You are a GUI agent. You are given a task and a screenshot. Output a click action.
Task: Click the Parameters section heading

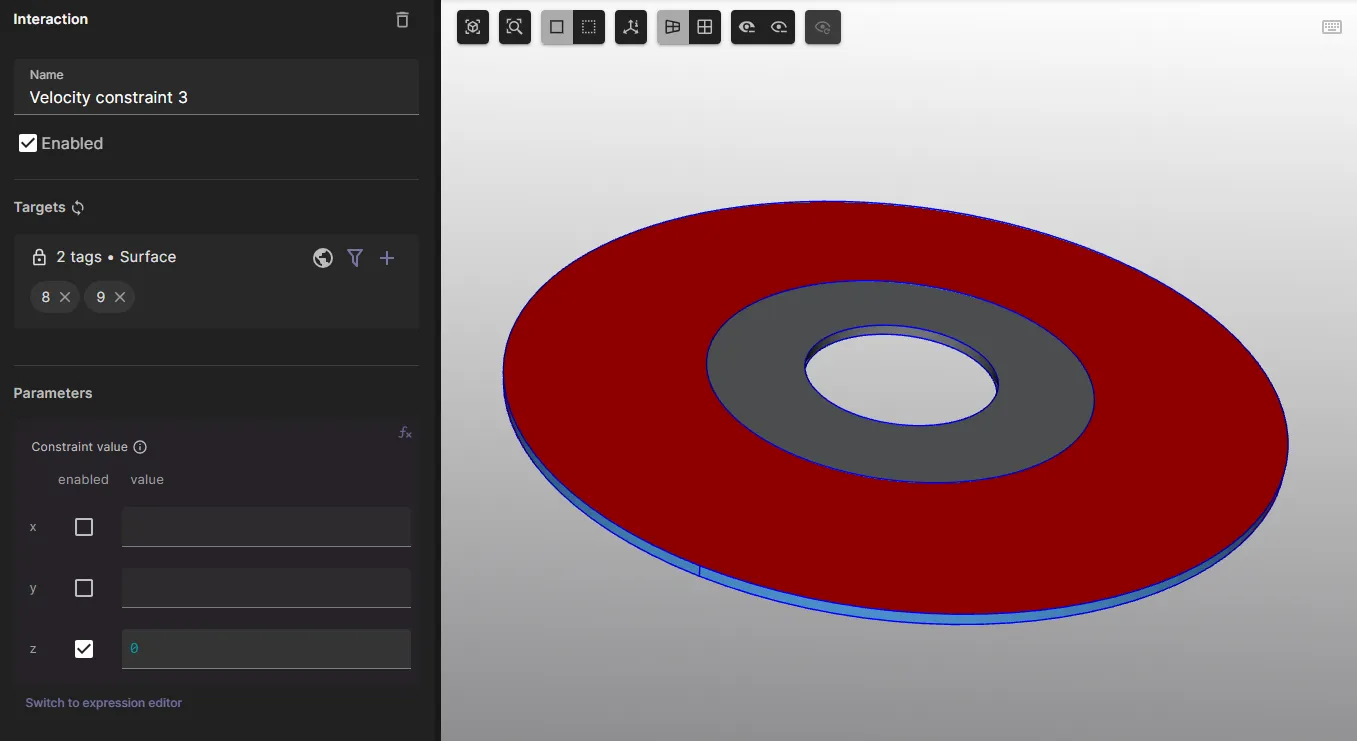(x=53, y=393)
